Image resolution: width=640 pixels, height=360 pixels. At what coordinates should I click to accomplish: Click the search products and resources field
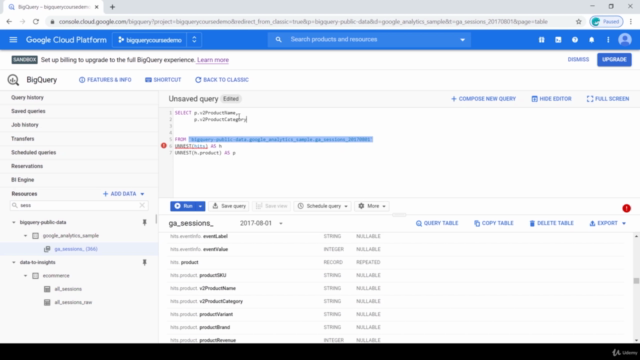click(x=369, y=40)
